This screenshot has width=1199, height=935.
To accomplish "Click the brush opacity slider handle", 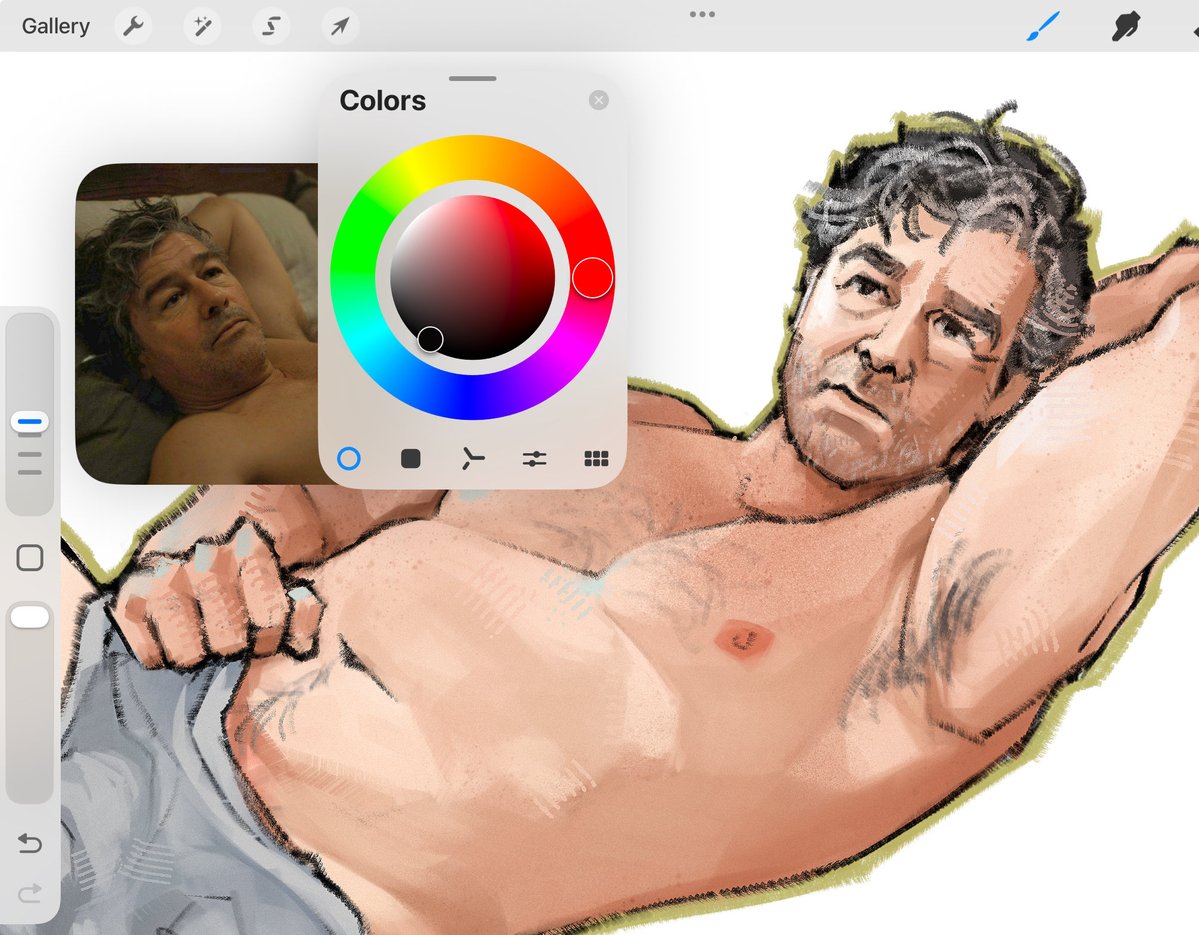I will tap(30, 617).
